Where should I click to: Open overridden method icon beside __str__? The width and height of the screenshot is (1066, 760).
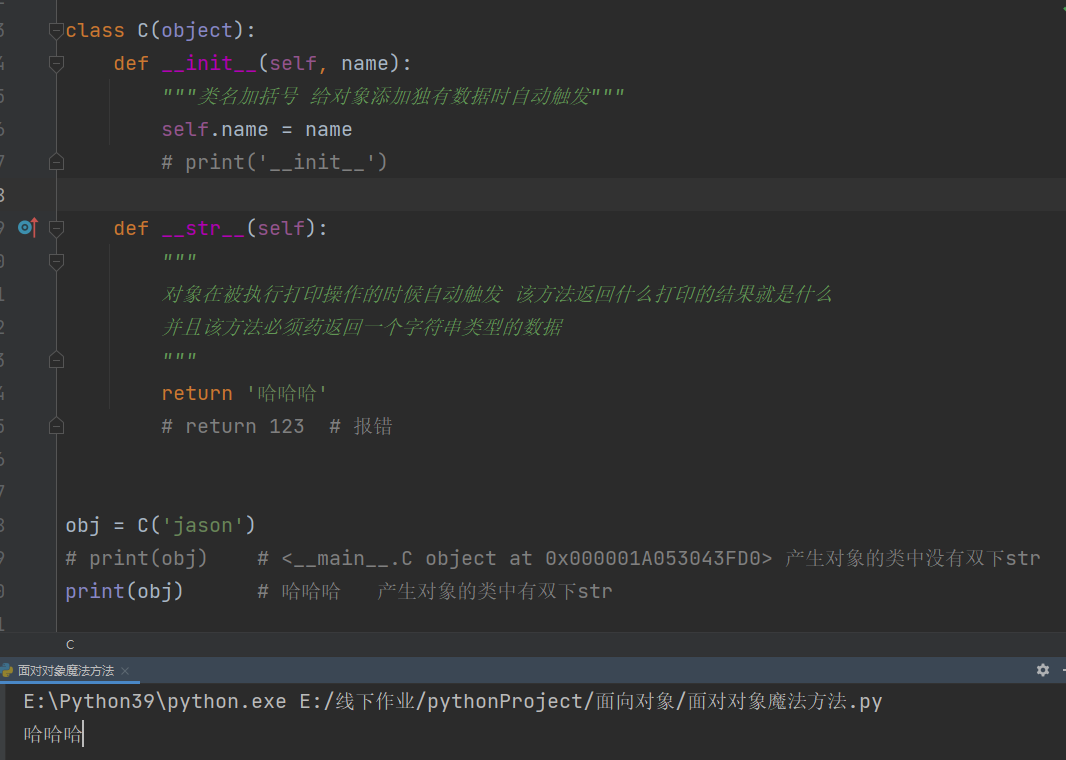[x=28, y=227]
